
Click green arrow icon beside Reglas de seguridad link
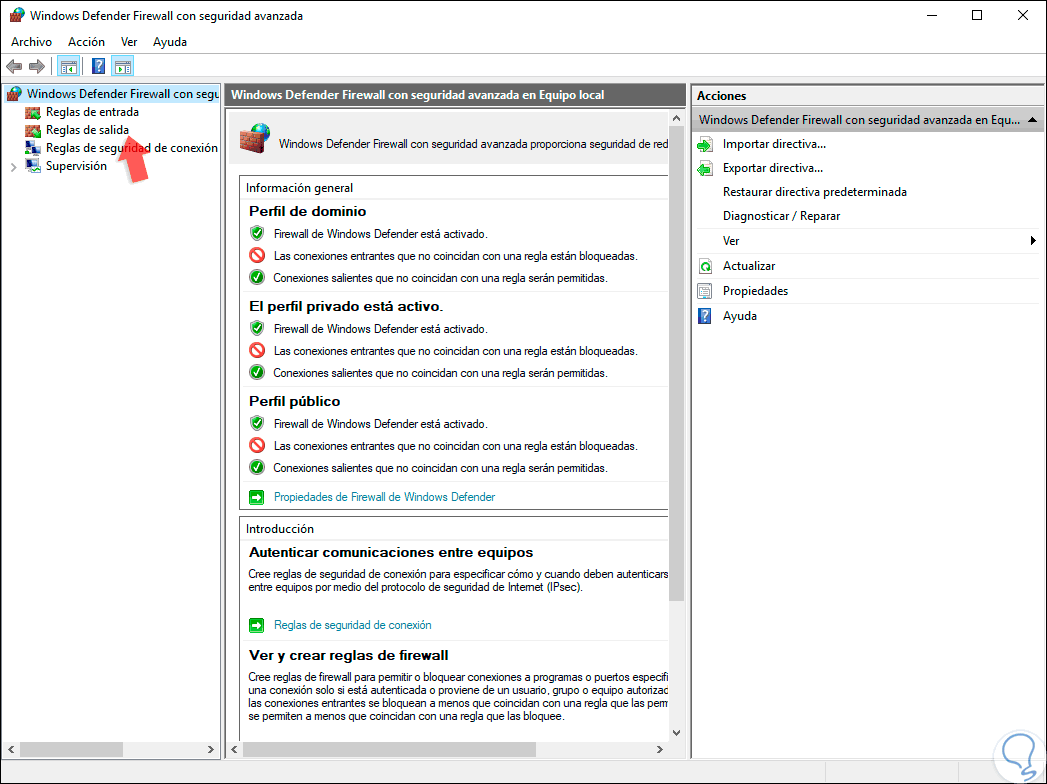click(256, 625)
